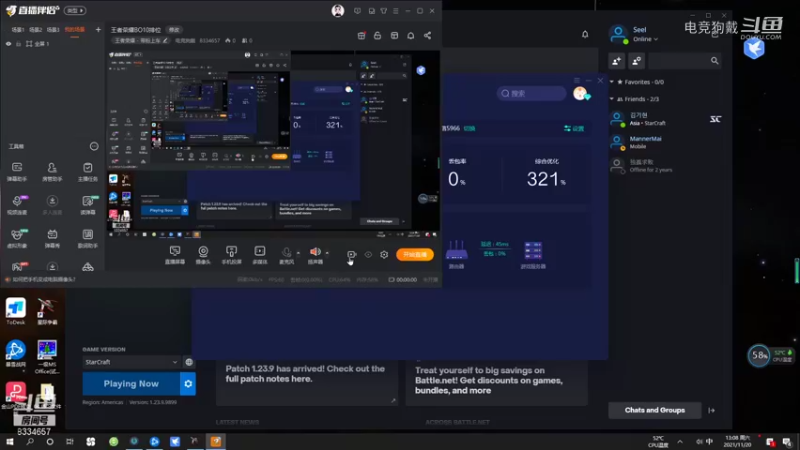Open settings link in accelerator window
Screen dimensions: 800x450
point(574,129)
